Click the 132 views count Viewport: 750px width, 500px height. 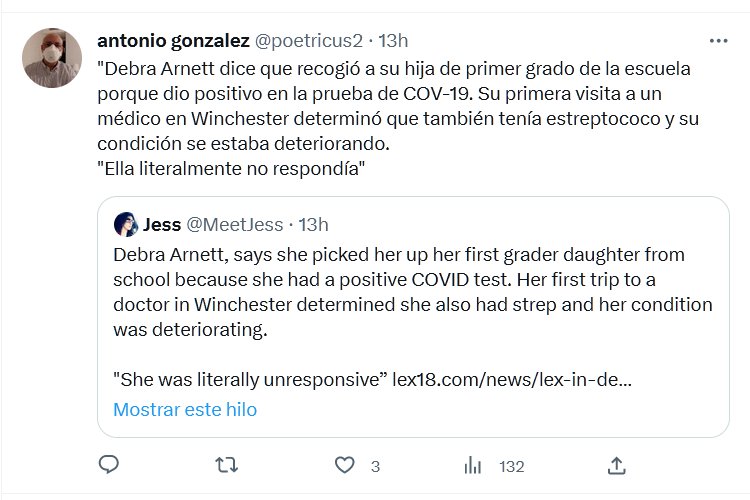(512, 466)
